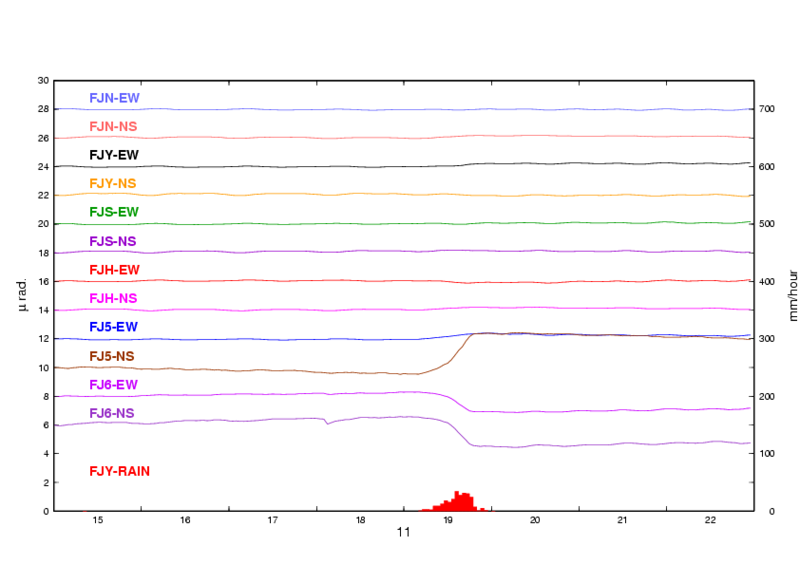Click the FJ5-EW series label
800x565 pixels.
coord(113,327)
